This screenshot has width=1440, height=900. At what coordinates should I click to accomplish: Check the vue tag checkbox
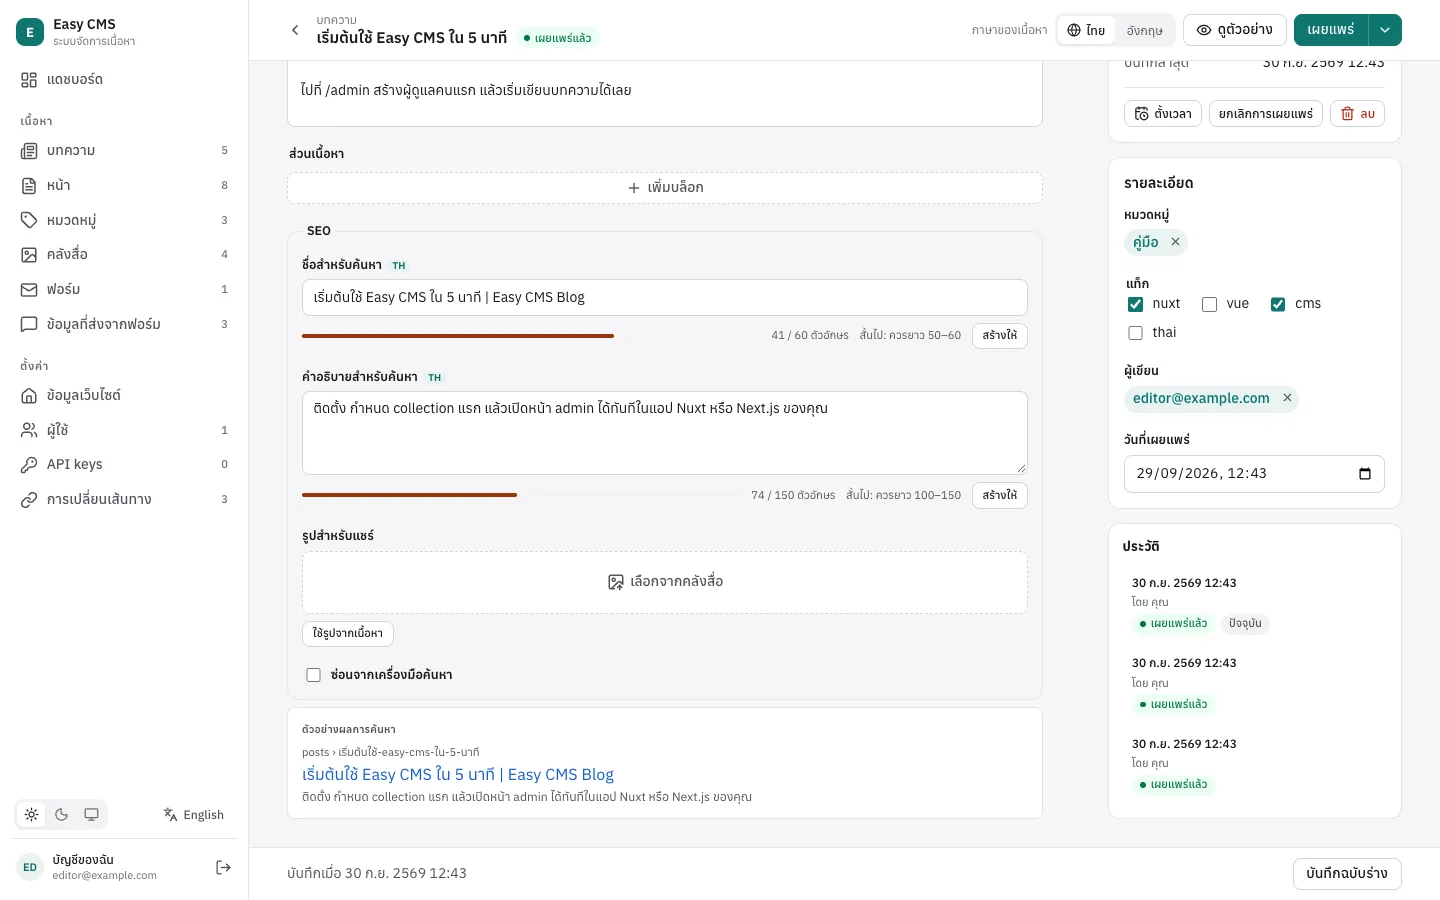pyautogui.click(x=1209, y=304)
